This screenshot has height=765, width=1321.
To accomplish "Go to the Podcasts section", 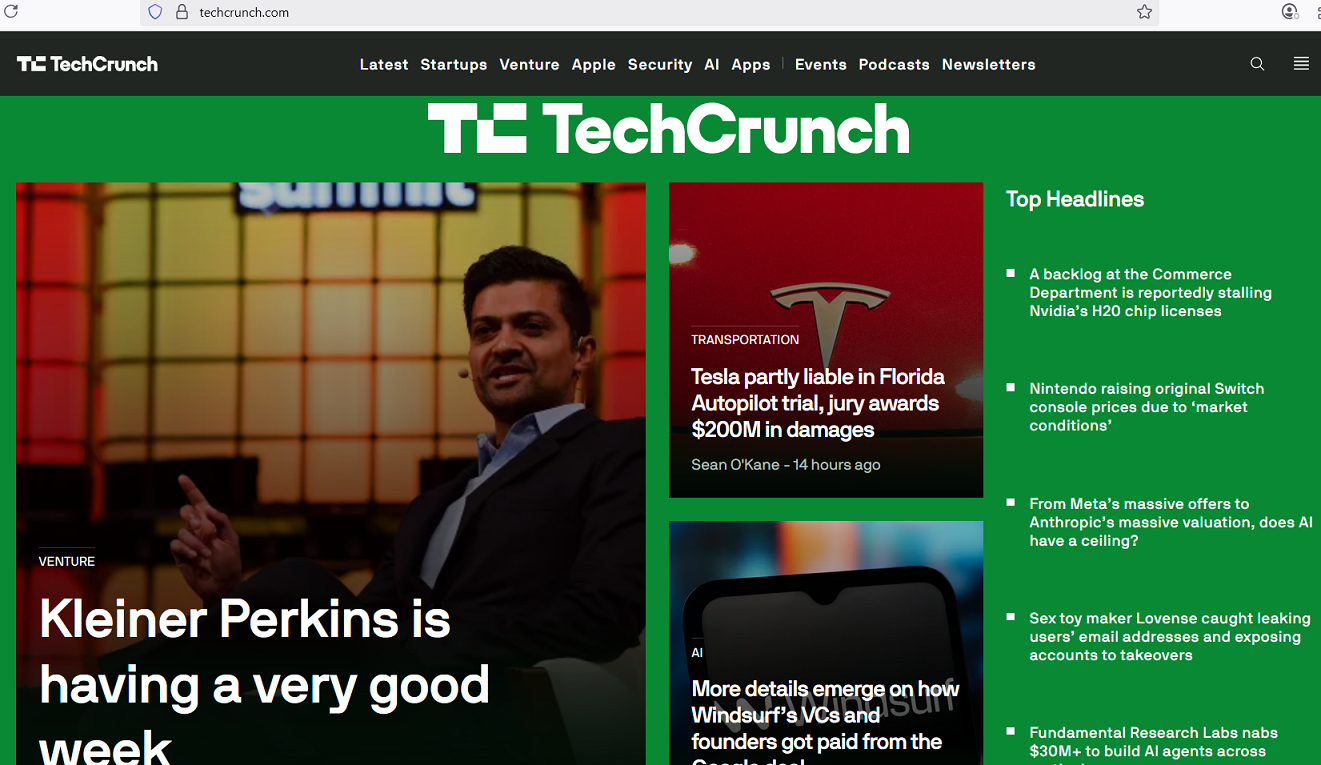I will click(x=894, y=64).
